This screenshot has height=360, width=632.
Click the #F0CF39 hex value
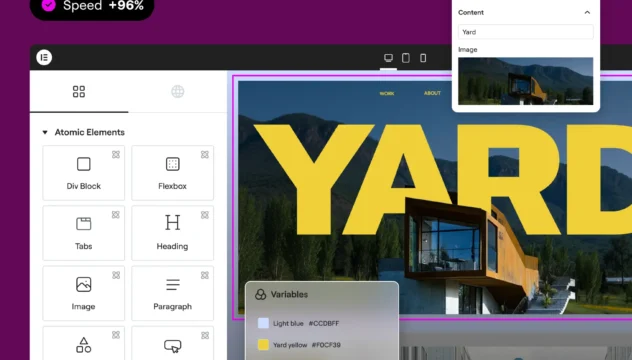point(326,345)
